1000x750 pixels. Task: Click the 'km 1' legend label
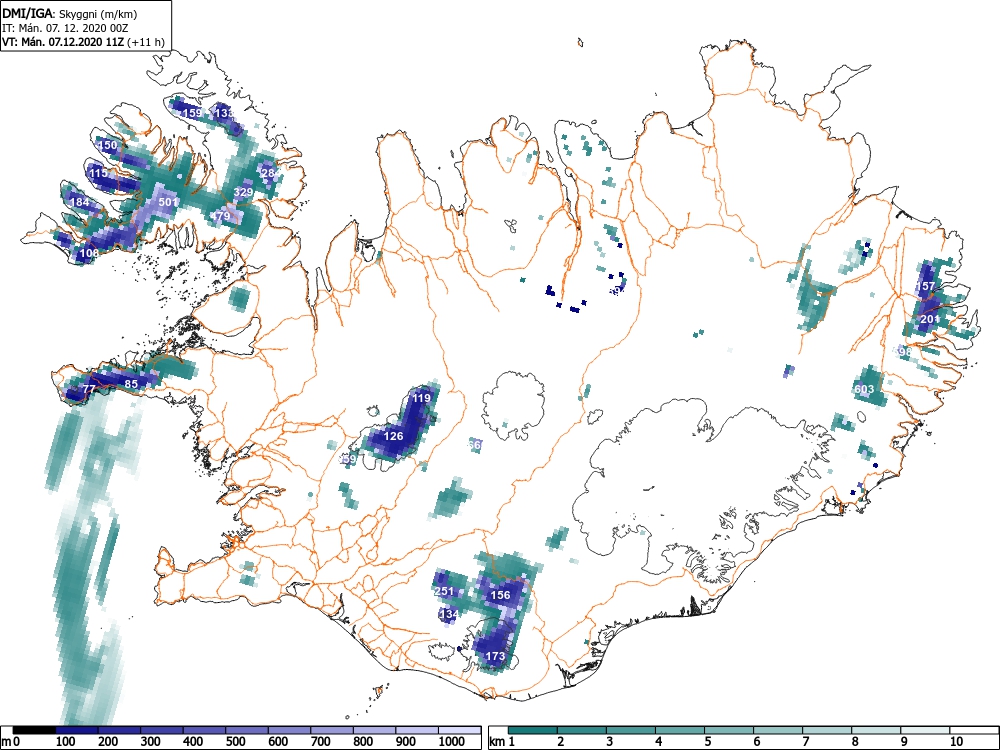503,742
